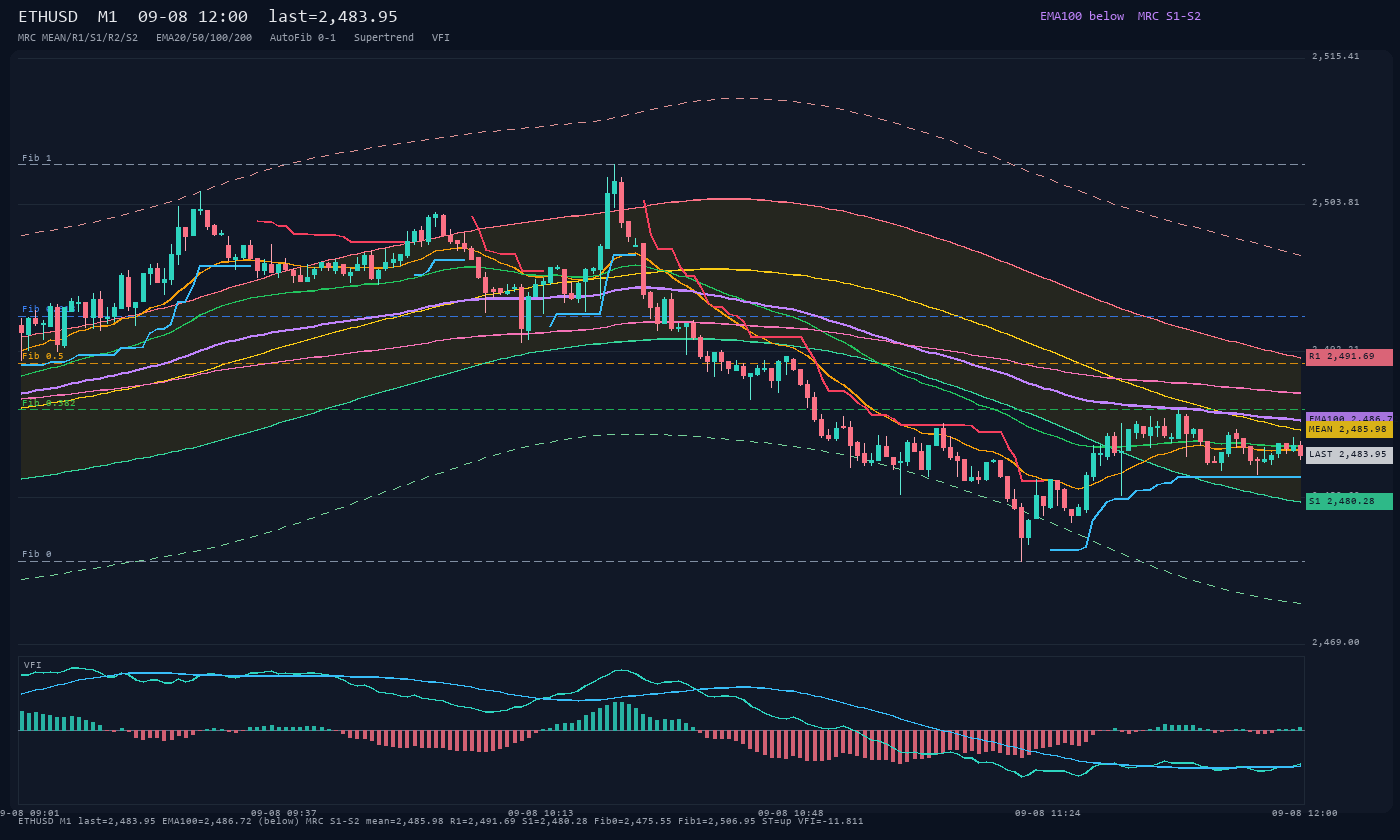The height and width of the screenshot is (840, 1400).
Task: Click the Fib 0.5 level label
Action: coord(43,356)
